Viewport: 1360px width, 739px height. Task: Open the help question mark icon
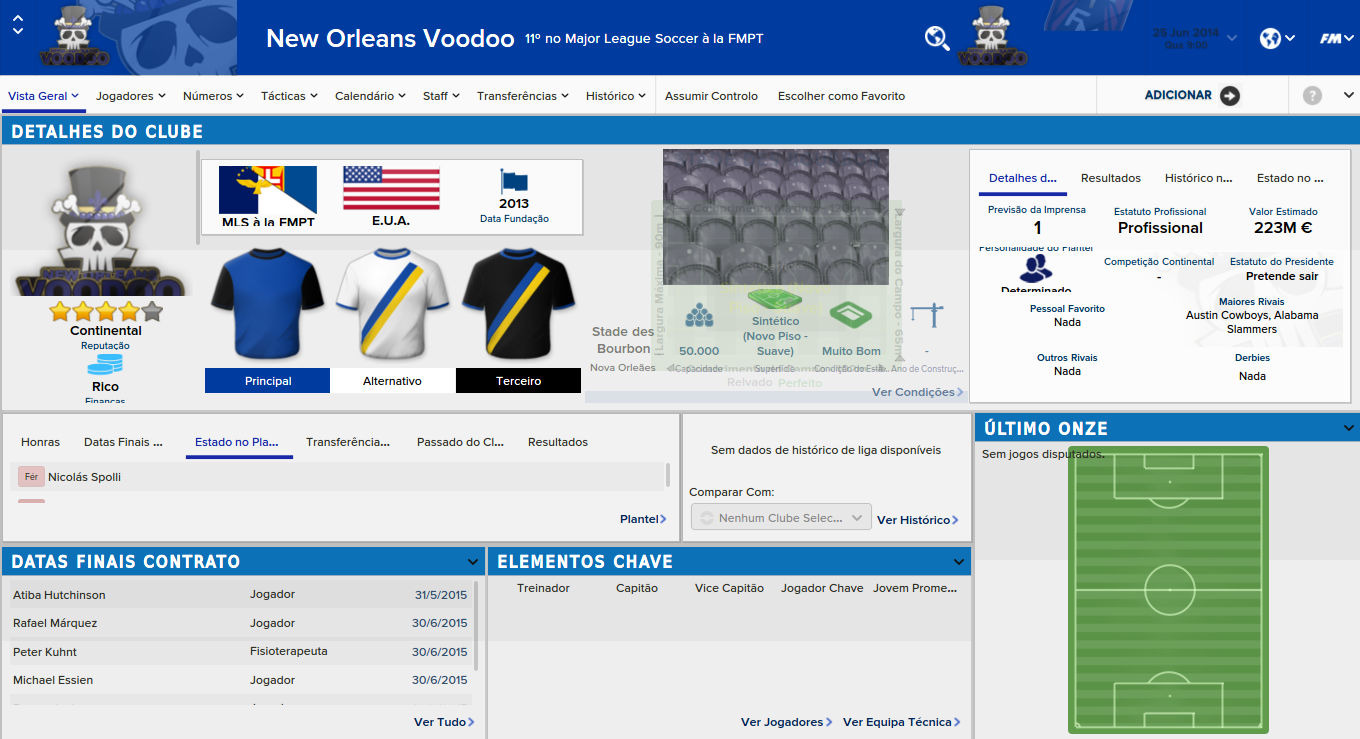point(1312,95)
